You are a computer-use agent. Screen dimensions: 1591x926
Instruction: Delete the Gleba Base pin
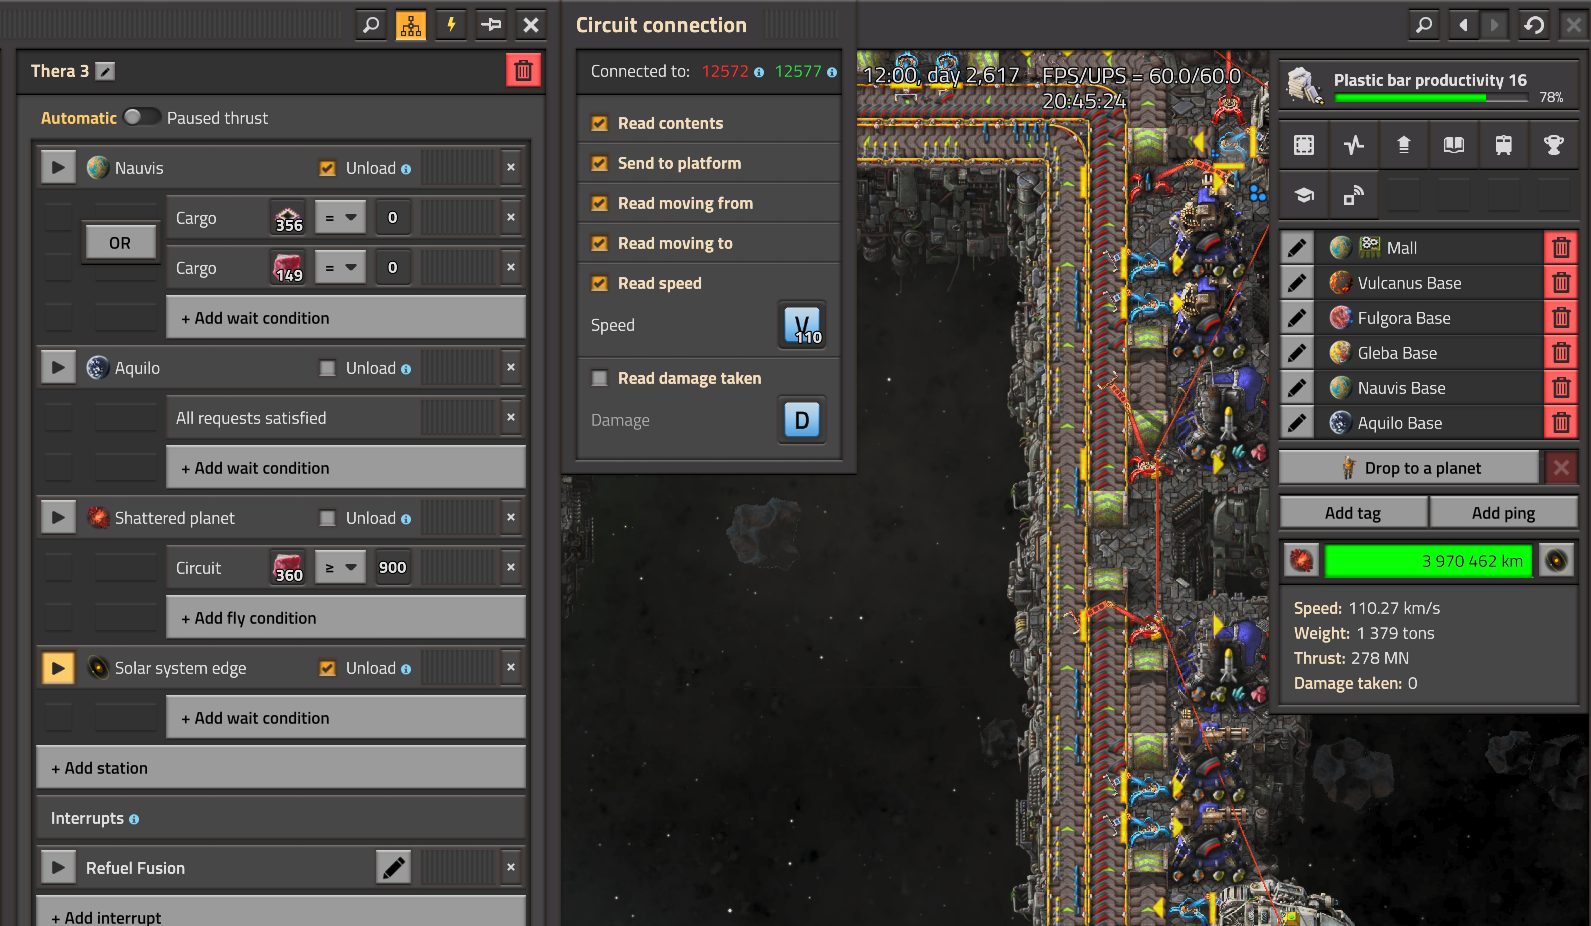(x=1561, y=353)
